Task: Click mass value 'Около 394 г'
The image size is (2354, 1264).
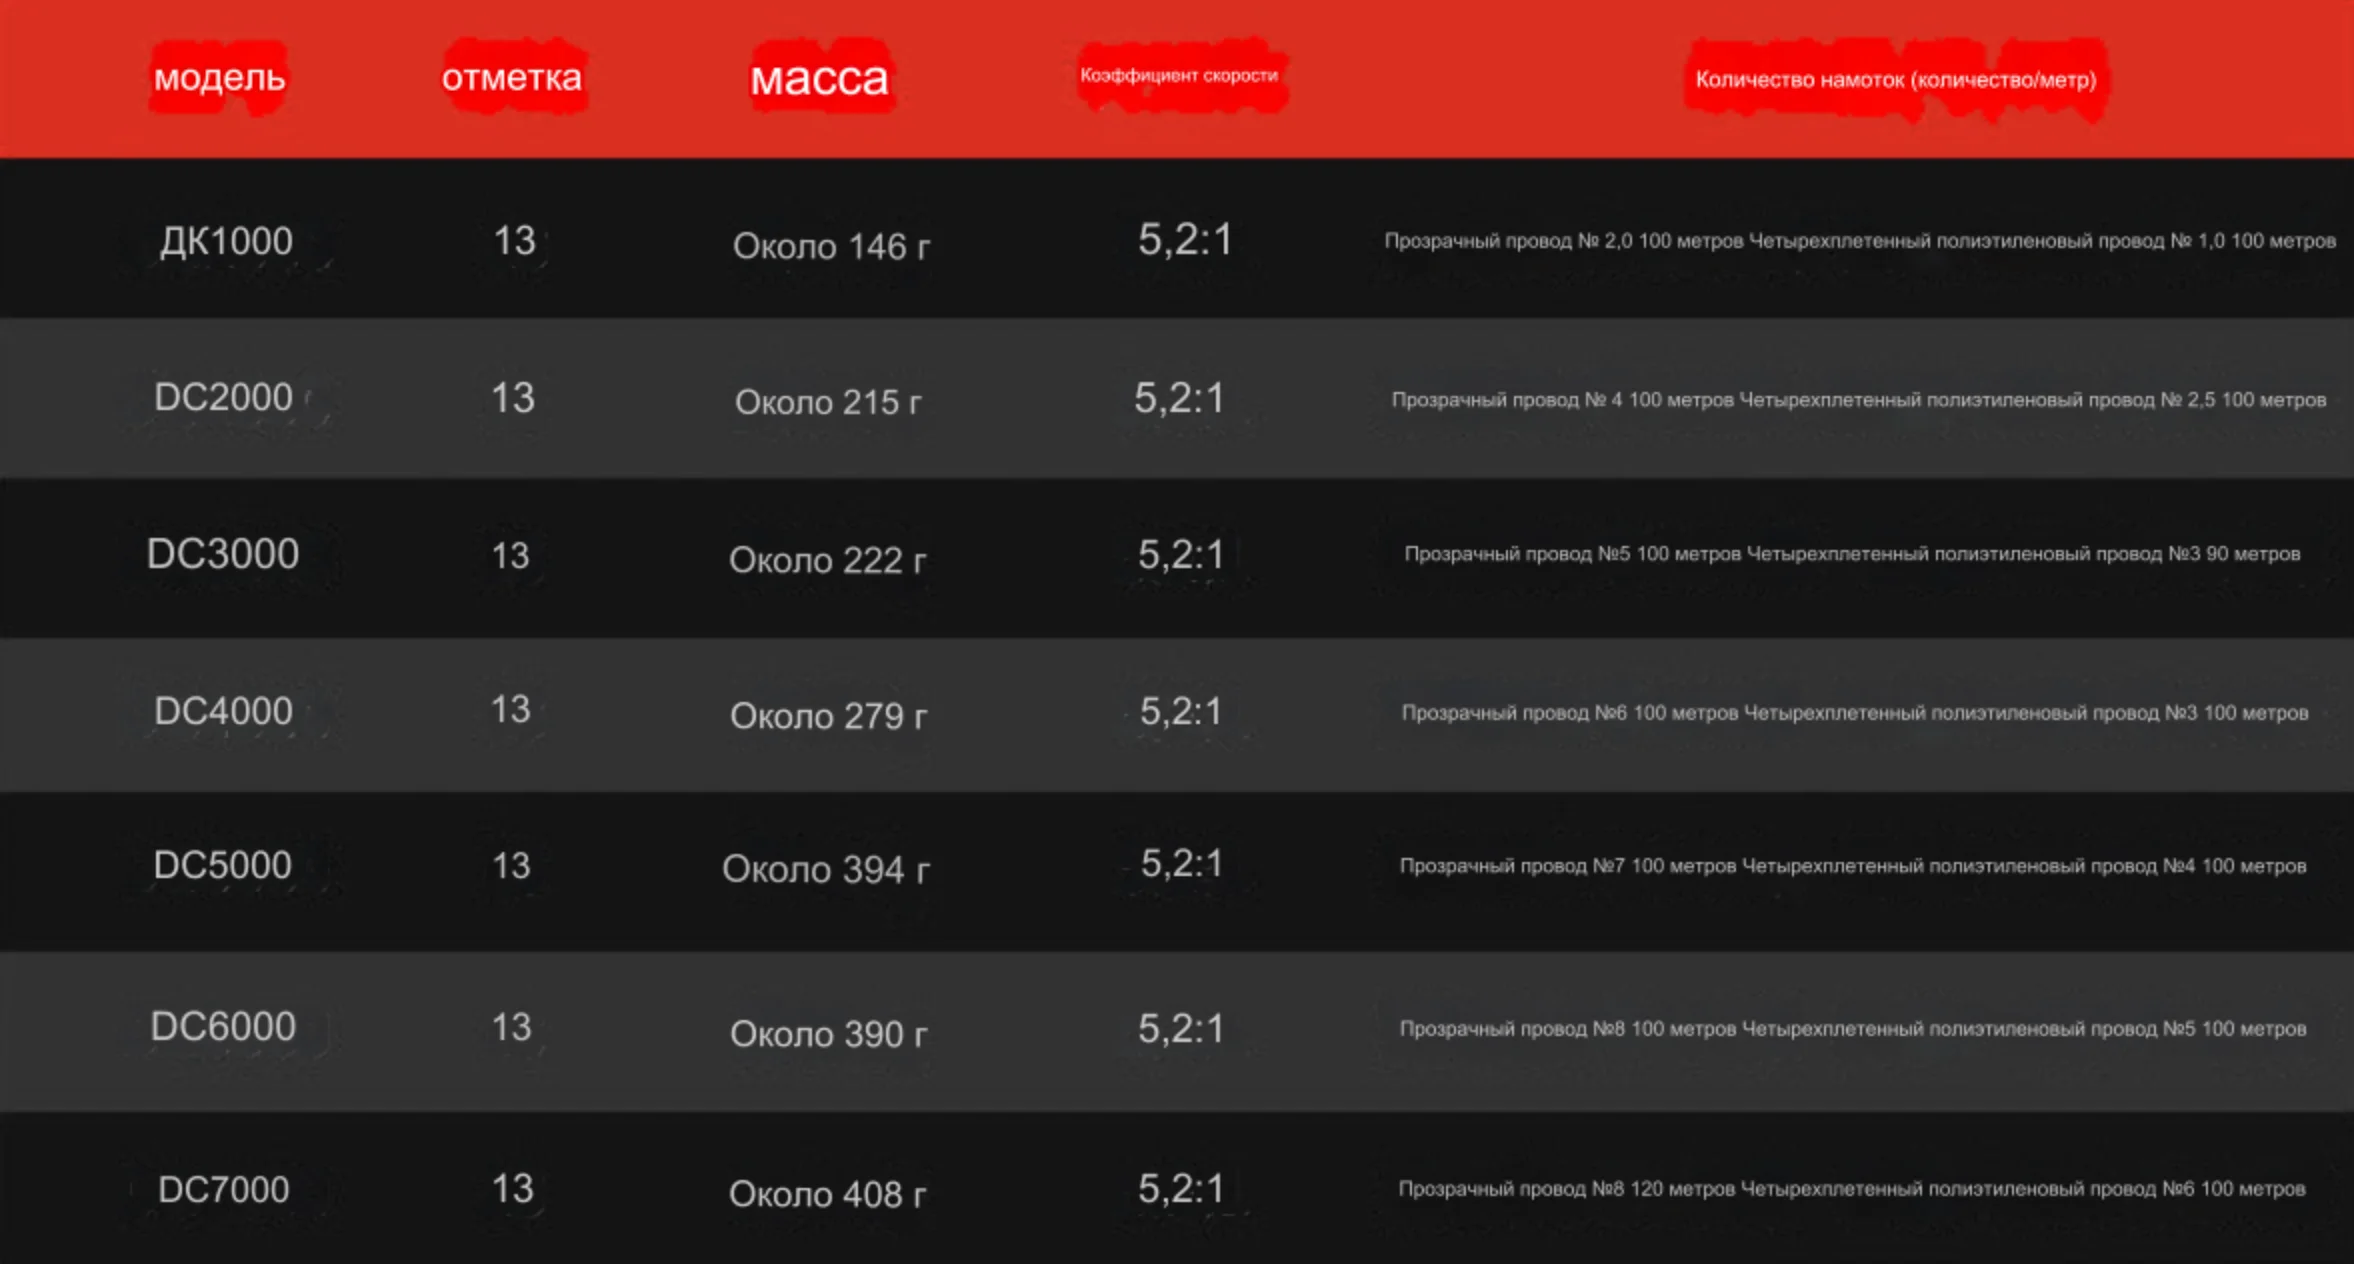Action: (826, 869)
